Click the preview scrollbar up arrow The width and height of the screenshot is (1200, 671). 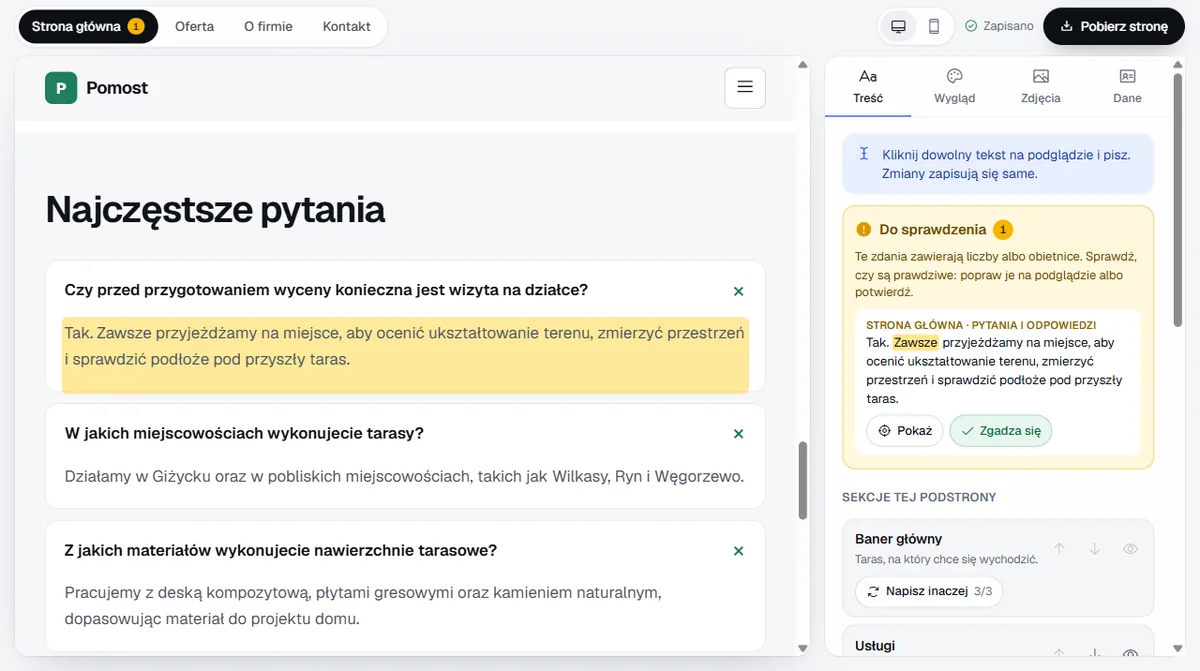803,66
